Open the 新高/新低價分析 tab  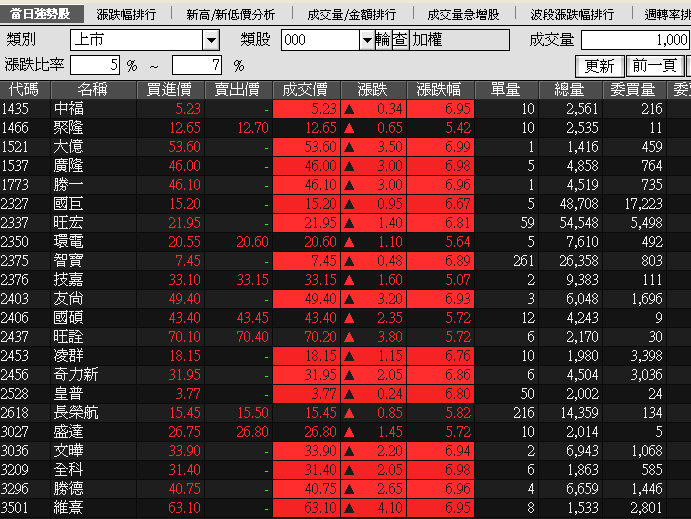[x=230, y=15]
